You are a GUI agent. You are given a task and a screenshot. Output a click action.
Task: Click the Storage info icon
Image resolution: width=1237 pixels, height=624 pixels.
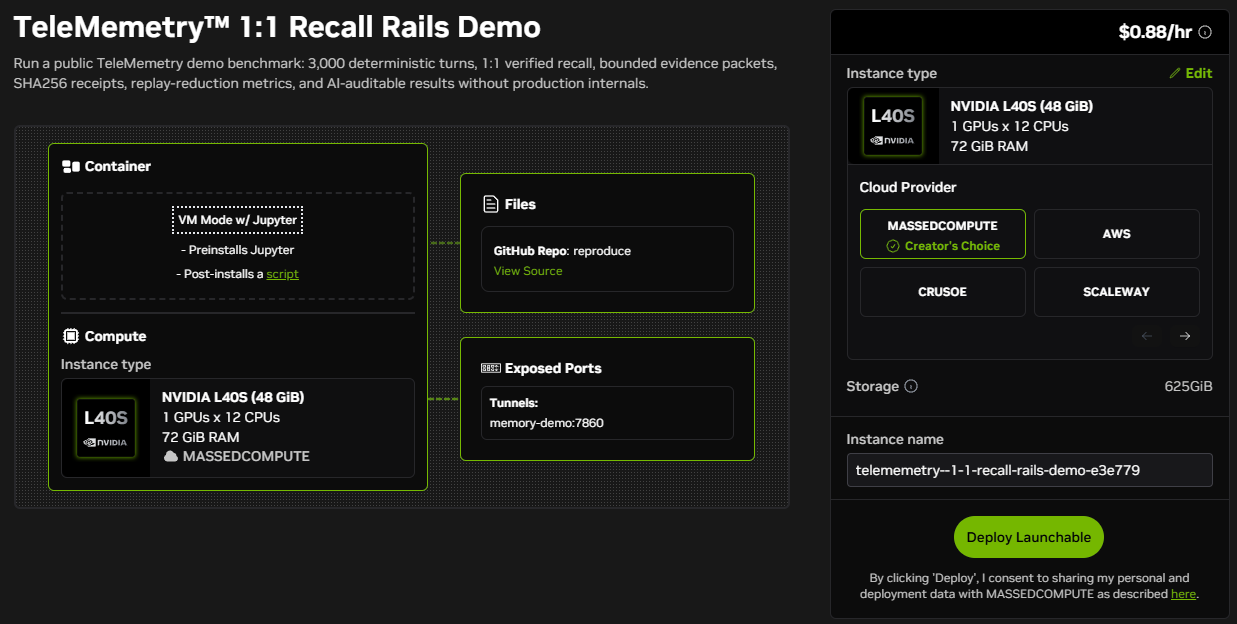click(911, 386)
